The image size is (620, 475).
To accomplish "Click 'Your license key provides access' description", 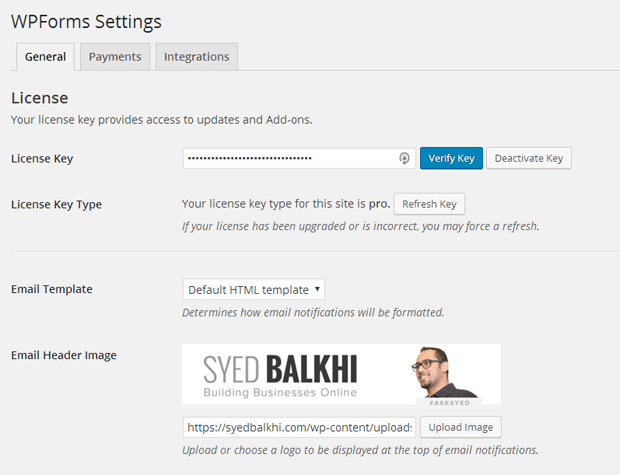I will coord(162,119).
